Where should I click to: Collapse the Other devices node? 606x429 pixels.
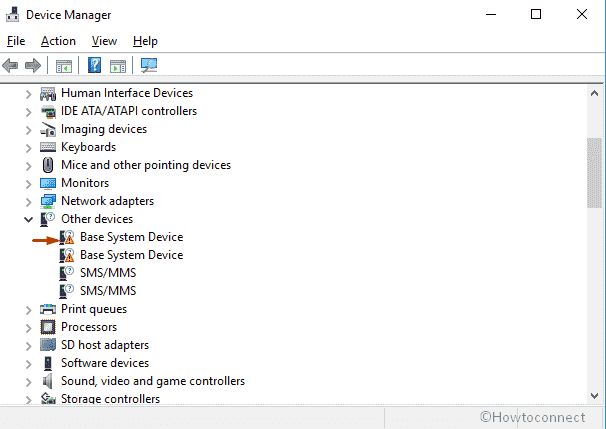pyautogui.click(x=28, y=220)
